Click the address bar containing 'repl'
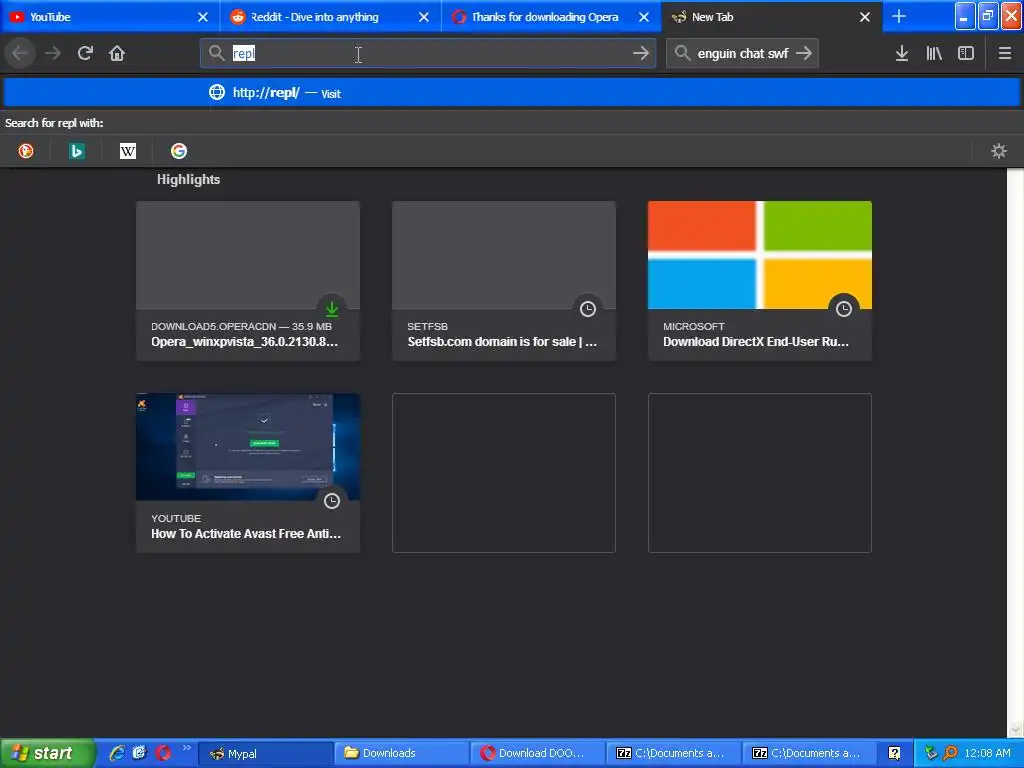Image resolution: width=1024 pixels, height=768 pixels. [x=428, y=53]
